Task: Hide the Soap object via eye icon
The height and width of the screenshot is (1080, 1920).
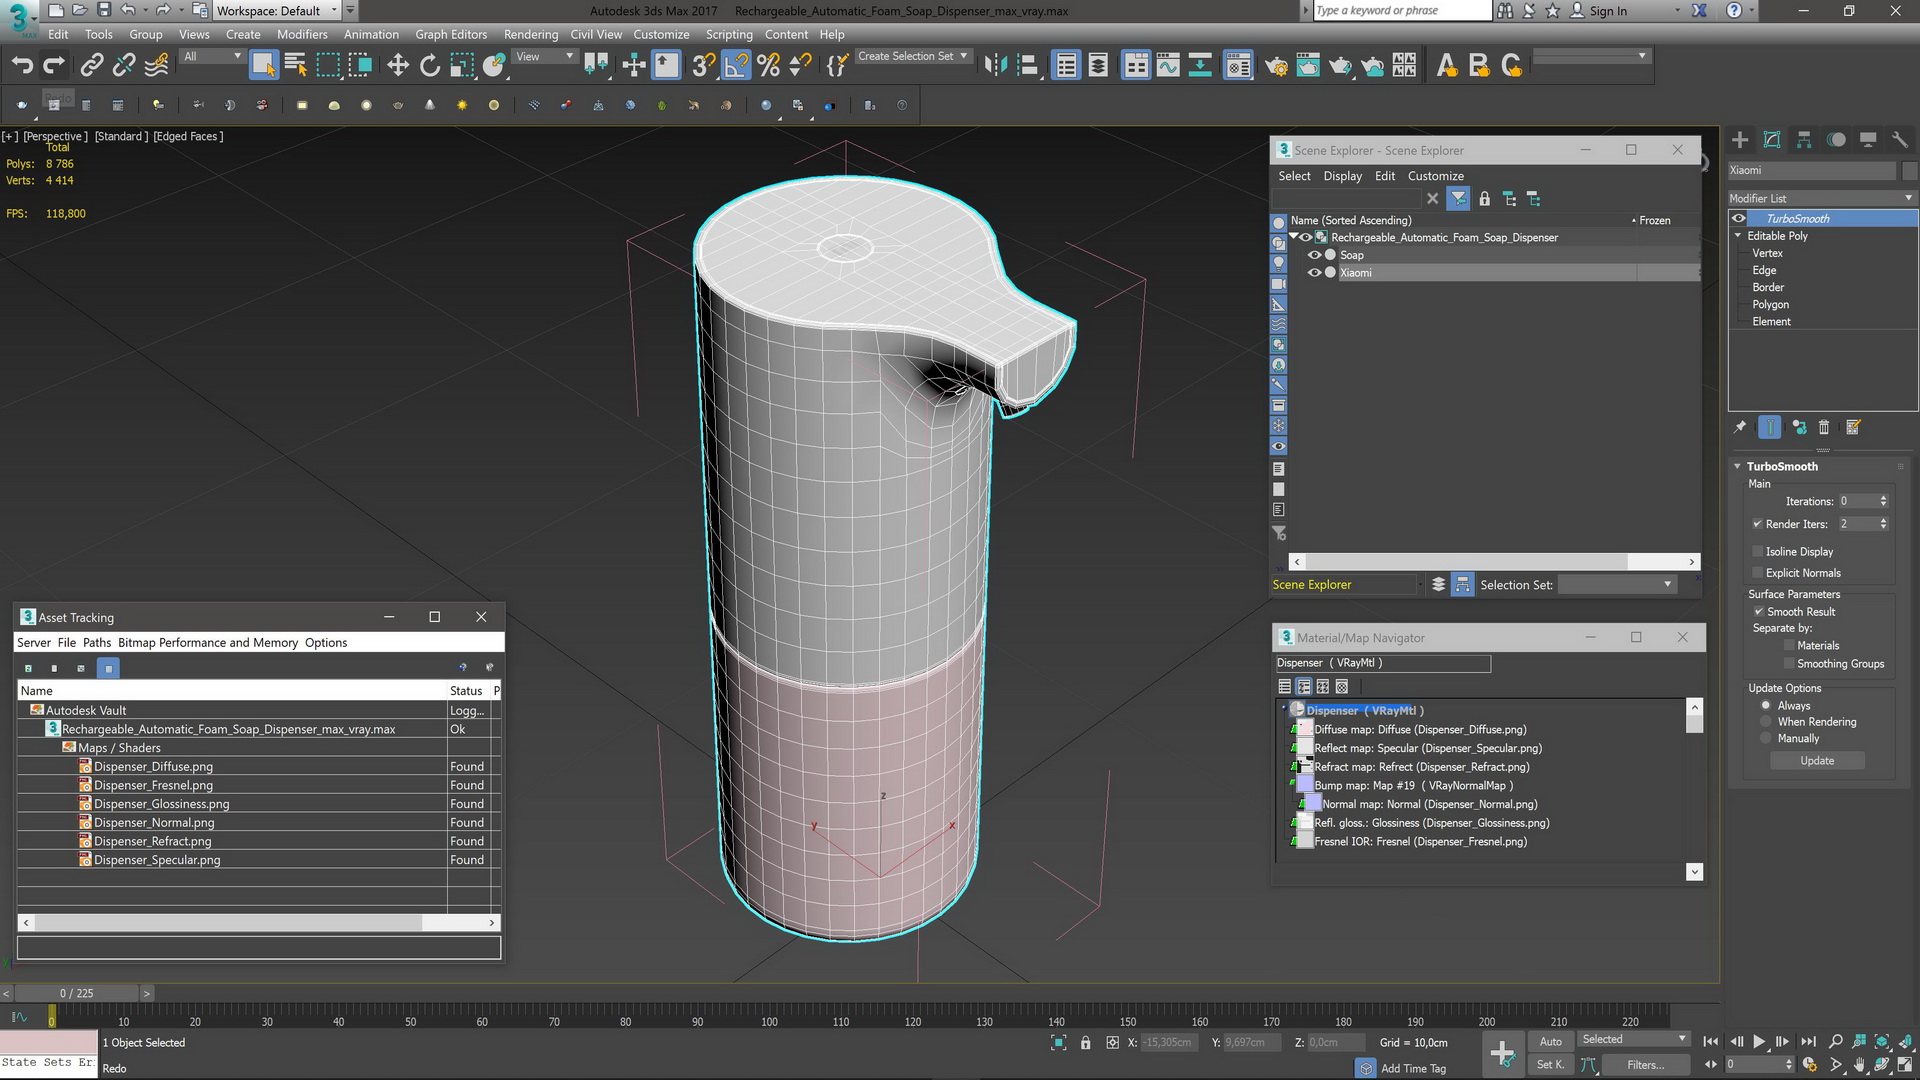Action: [1314, 255]
